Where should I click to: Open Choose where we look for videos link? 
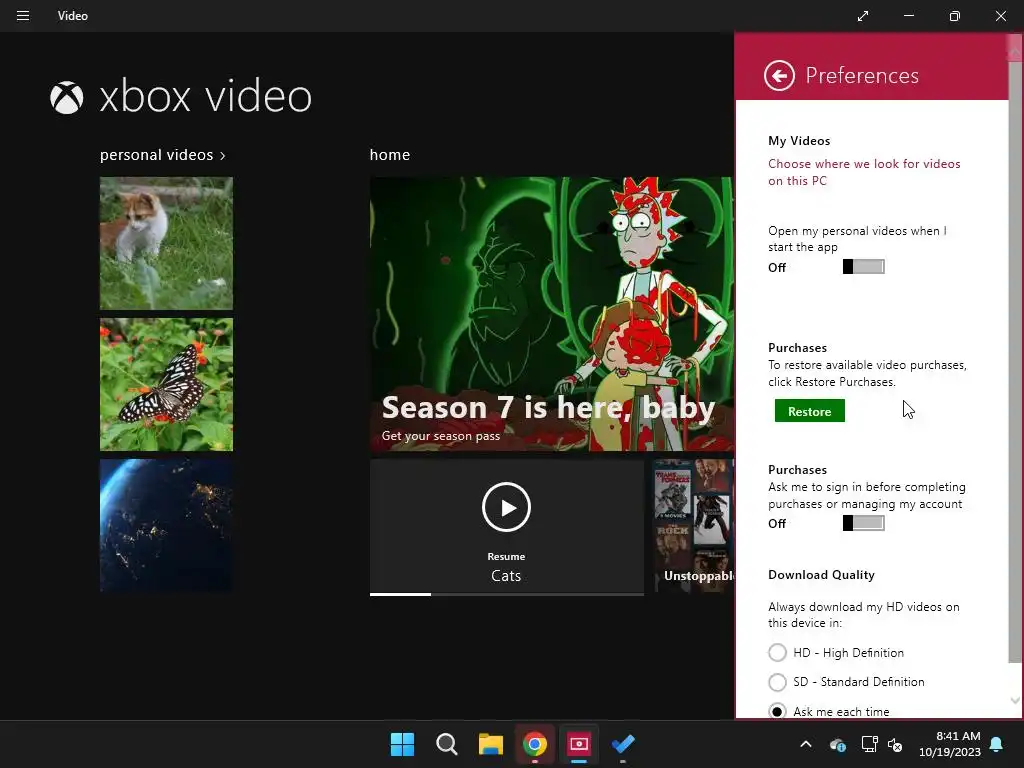864,172
